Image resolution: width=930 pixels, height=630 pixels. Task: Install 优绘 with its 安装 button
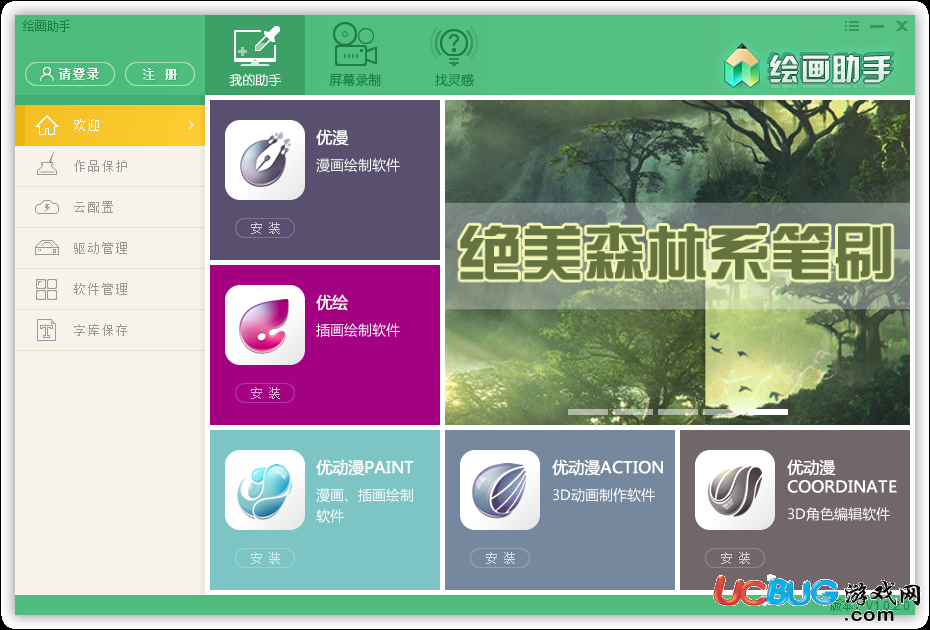[265, 393]
